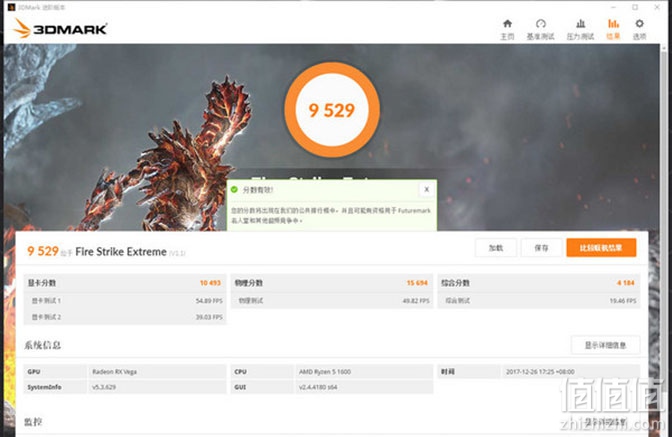The image size is (672, 437).
Task: Click the combined test result 19.46 FPS
Action: (x=623, y=301)
